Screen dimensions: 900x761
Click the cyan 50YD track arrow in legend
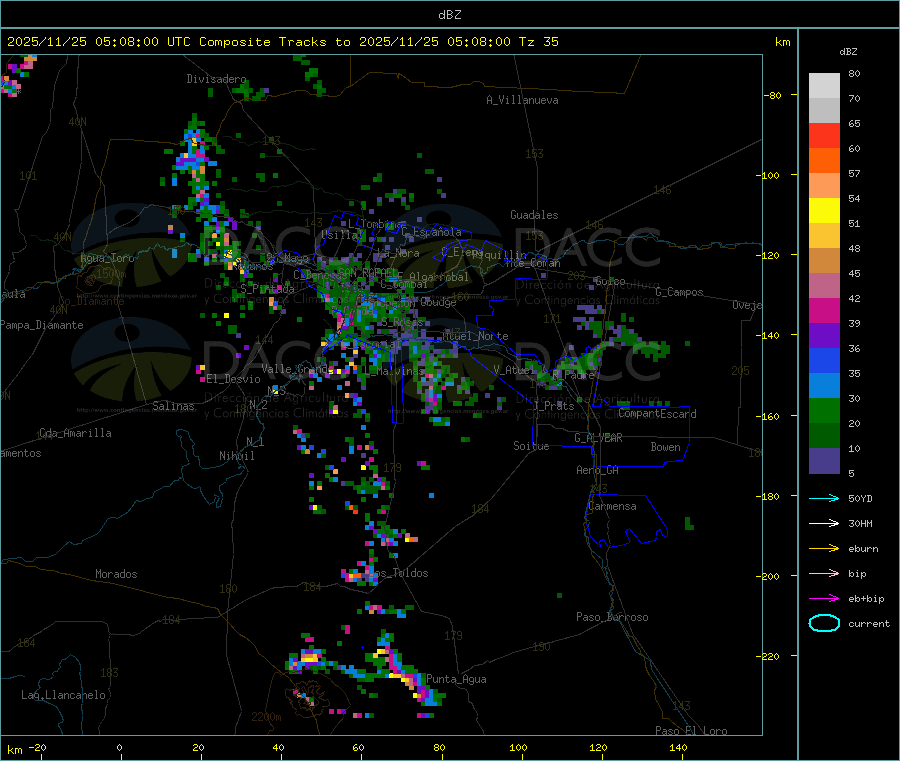point(824,498)
